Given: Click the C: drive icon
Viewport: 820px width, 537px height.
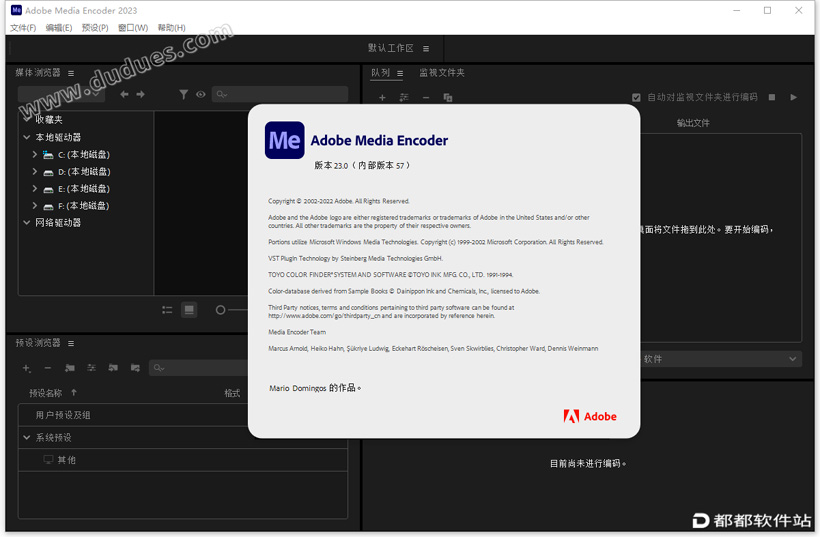Looking at the screenshot, I should coord(48,155).
